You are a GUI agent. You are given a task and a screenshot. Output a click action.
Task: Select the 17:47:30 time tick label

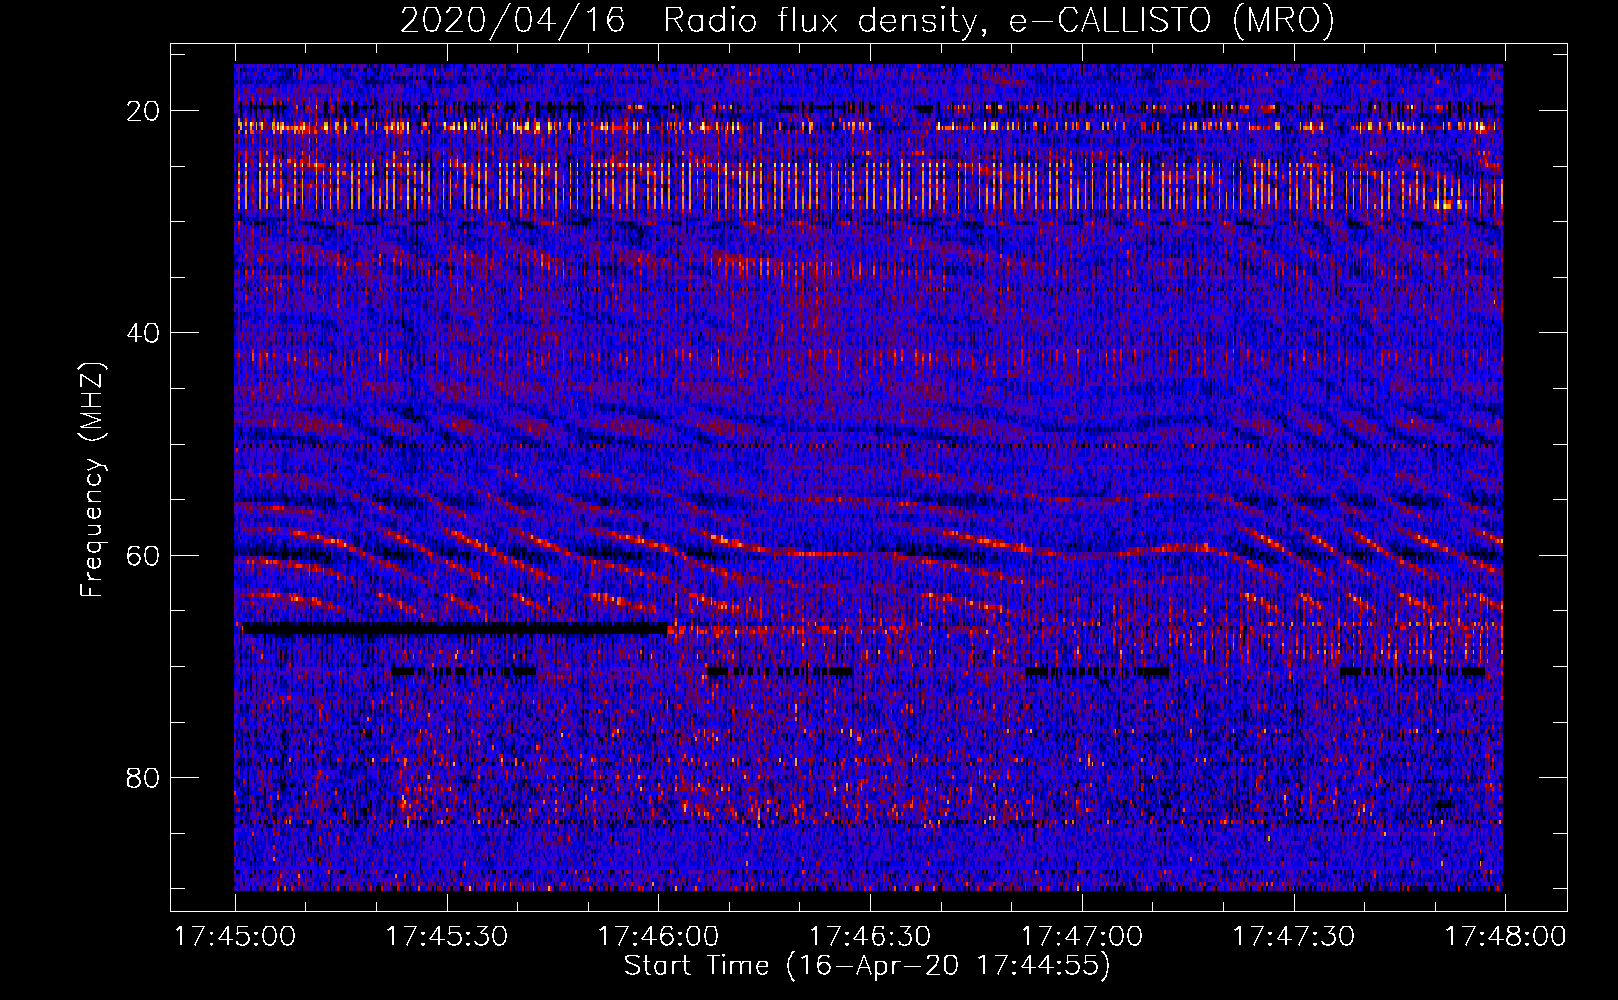pos(1293,936)
